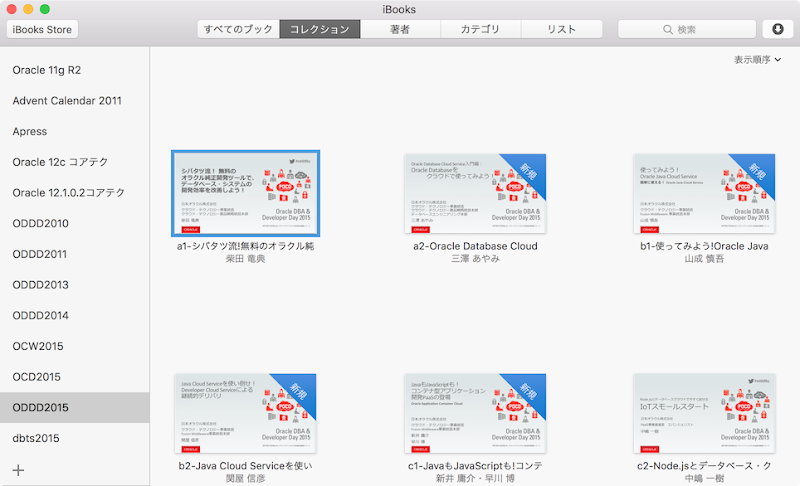Click author names 新井 庸介・早川 博
Viewport: 800px width, 486px height.
(475, 478)
